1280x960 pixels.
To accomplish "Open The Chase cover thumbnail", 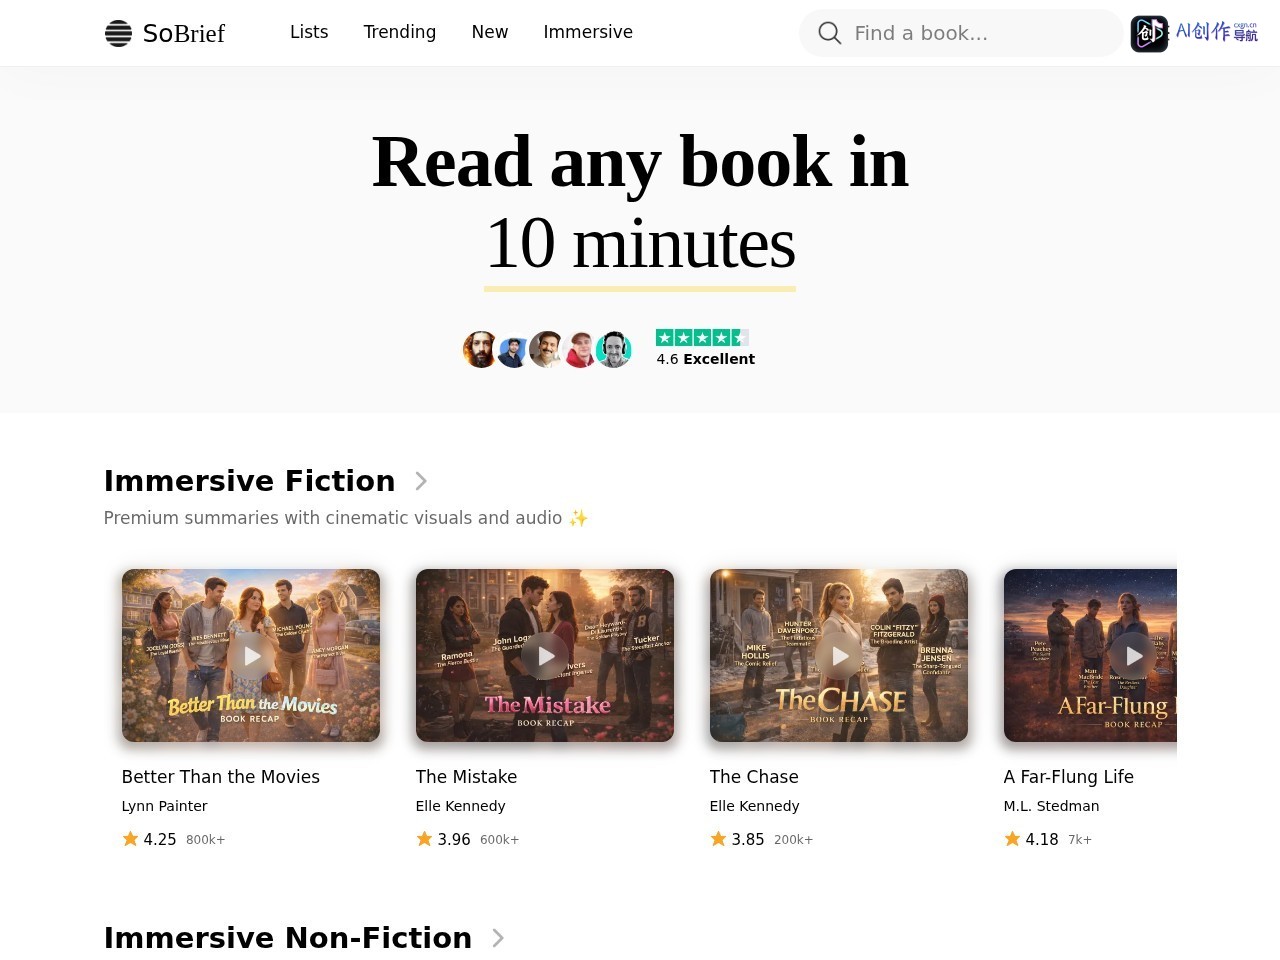I will click(x=839, y=656).
